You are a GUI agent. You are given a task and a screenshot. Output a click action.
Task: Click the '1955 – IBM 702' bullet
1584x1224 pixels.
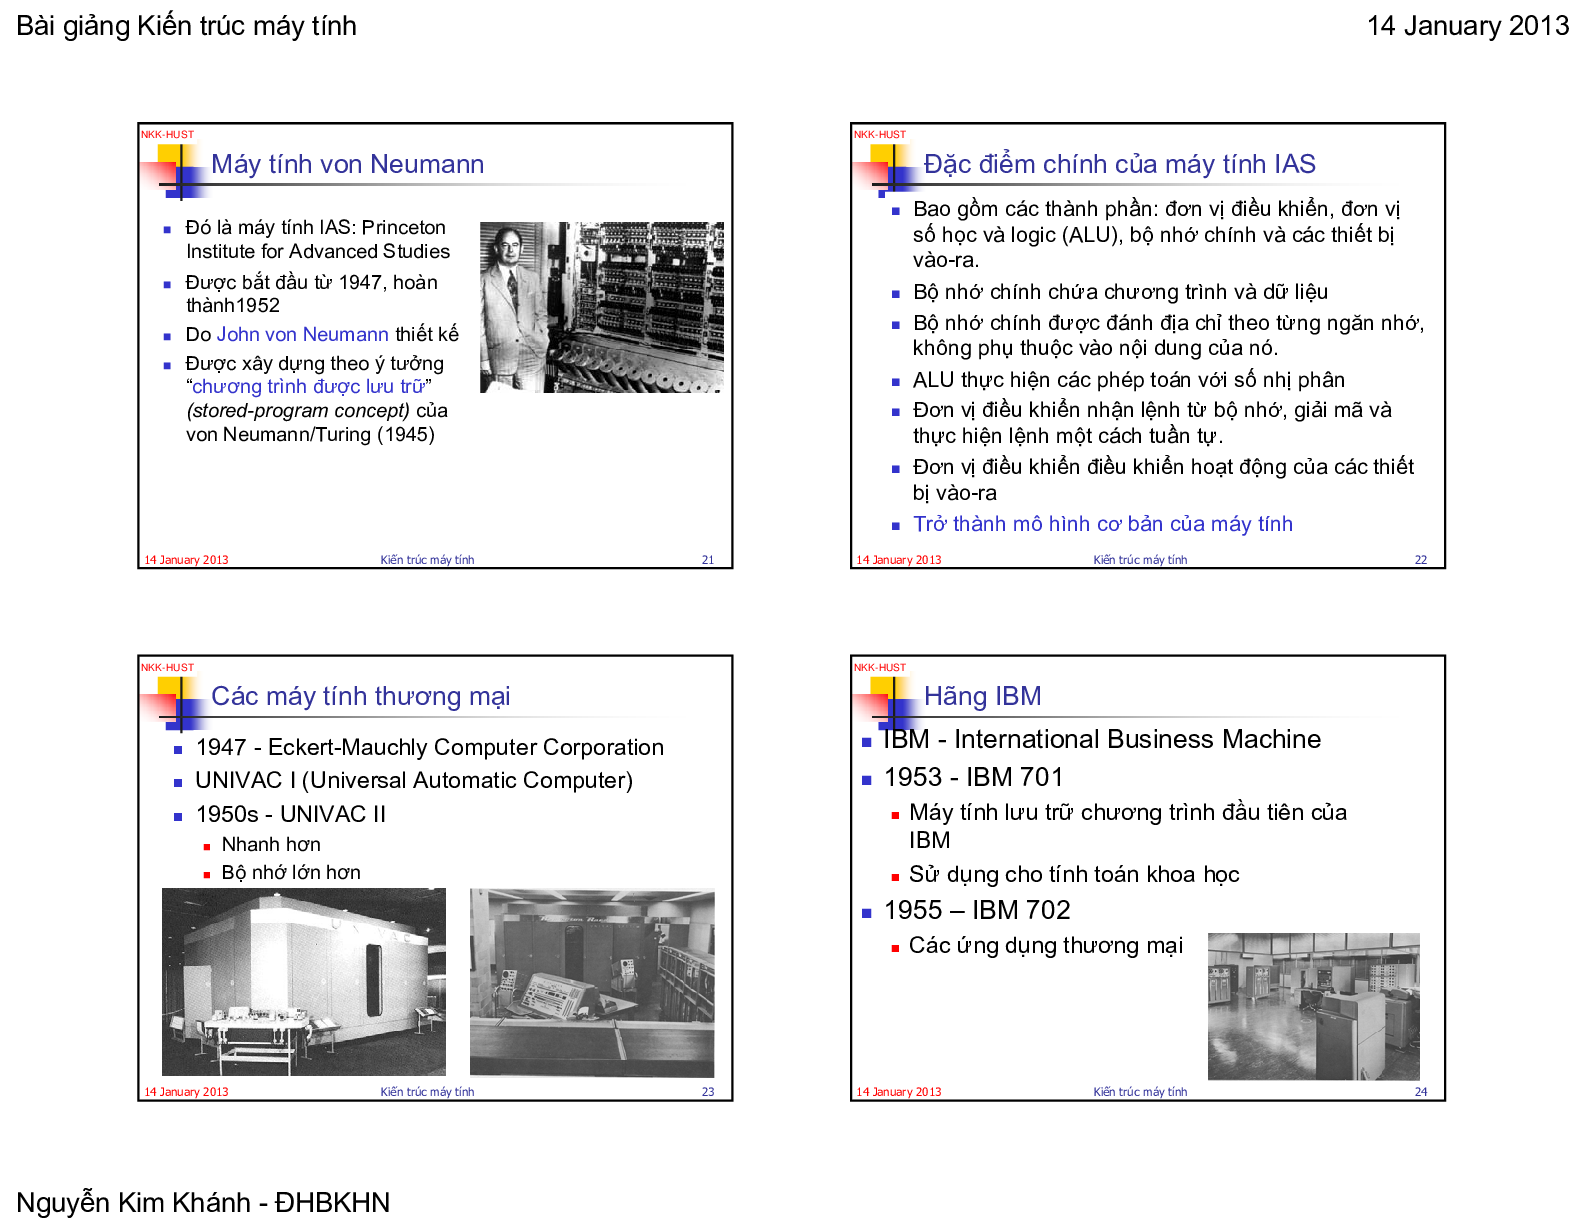point(977,911)
